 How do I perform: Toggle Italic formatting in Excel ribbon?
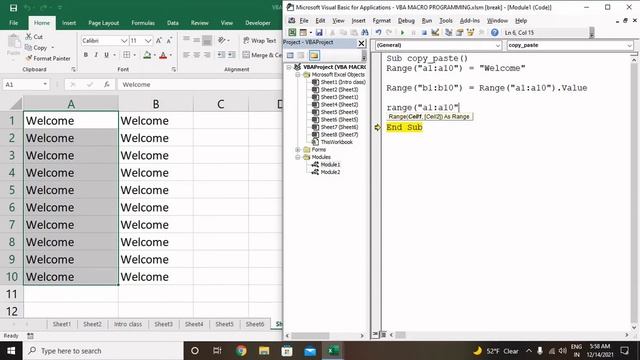click(96, 55)
